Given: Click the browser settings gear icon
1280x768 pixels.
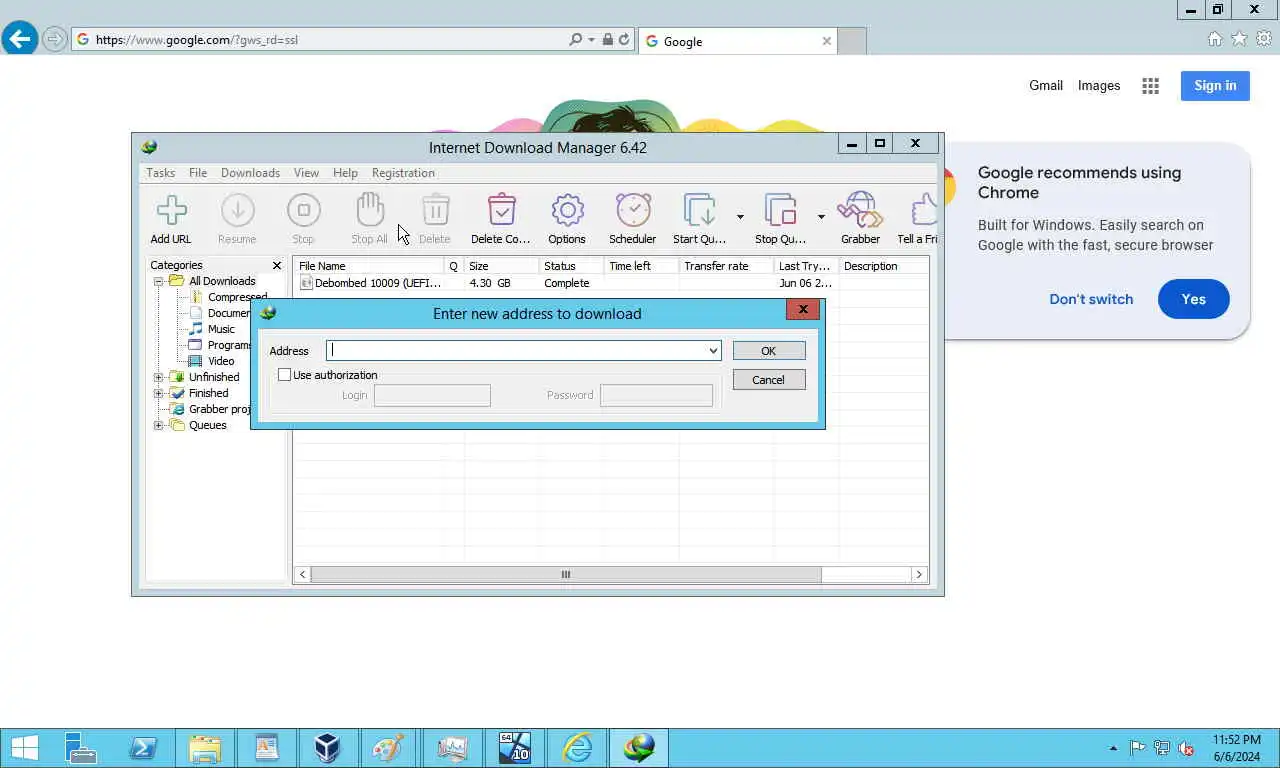Looking at the screenshot, I should [x=1264, y=39].
